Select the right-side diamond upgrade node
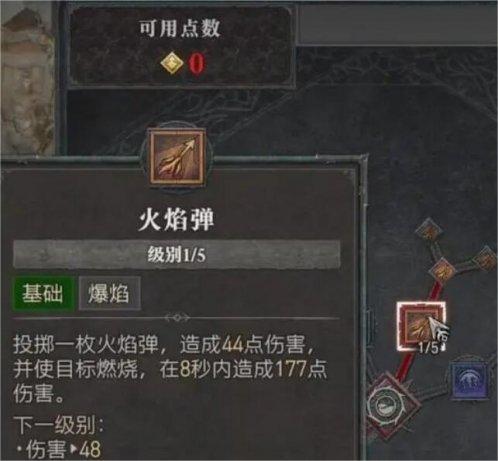This screenshot has width=498, height=461. pos(488,259)
